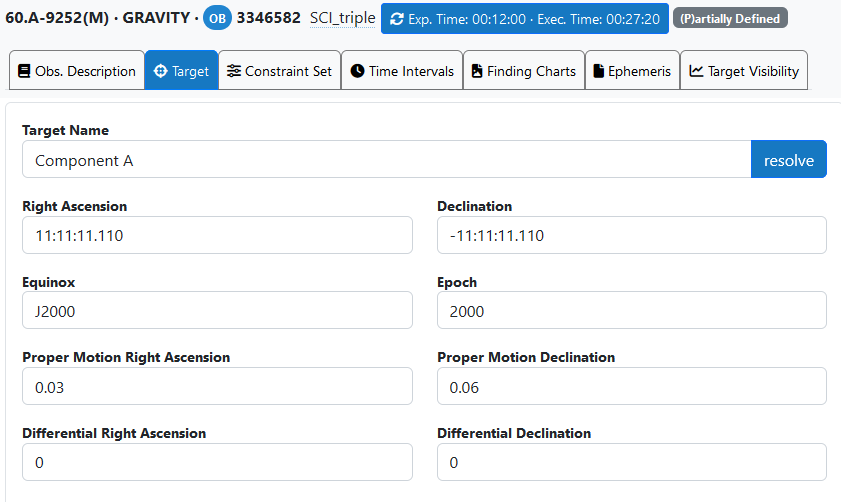Click the document icon on Ephemeris
This screenshot has height=502, width=841.
(599, 71)
